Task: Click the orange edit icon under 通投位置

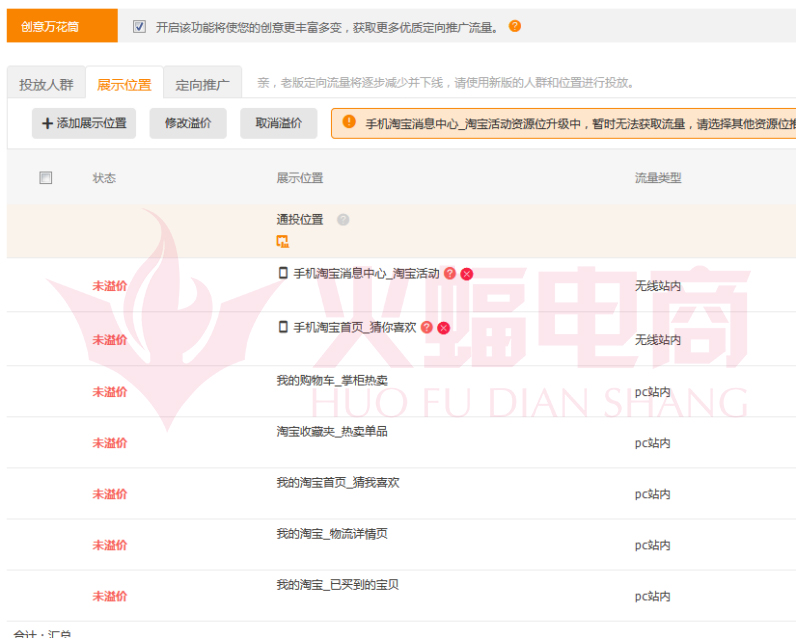Action: pos(282,242)
